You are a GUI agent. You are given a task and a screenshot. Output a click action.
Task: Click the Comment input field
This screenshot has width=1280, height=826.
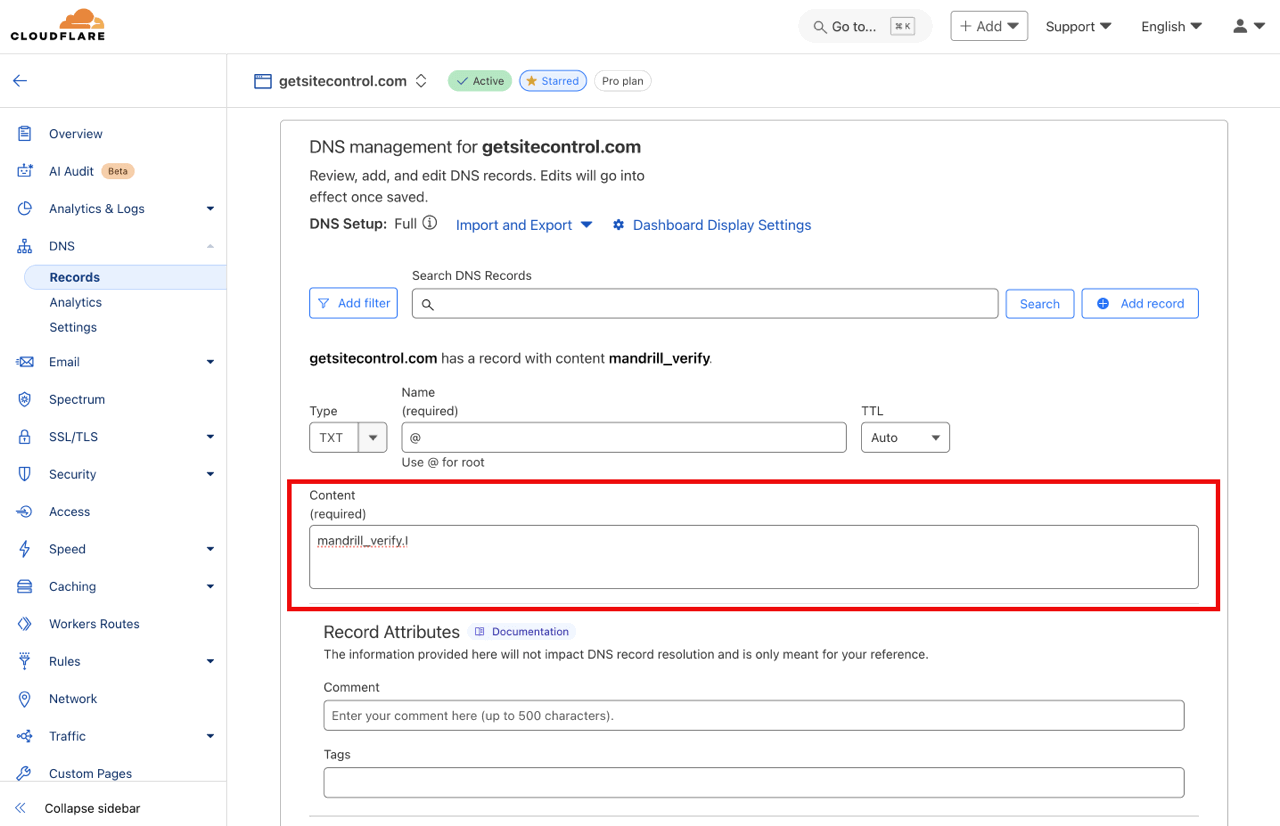(752, 715)
